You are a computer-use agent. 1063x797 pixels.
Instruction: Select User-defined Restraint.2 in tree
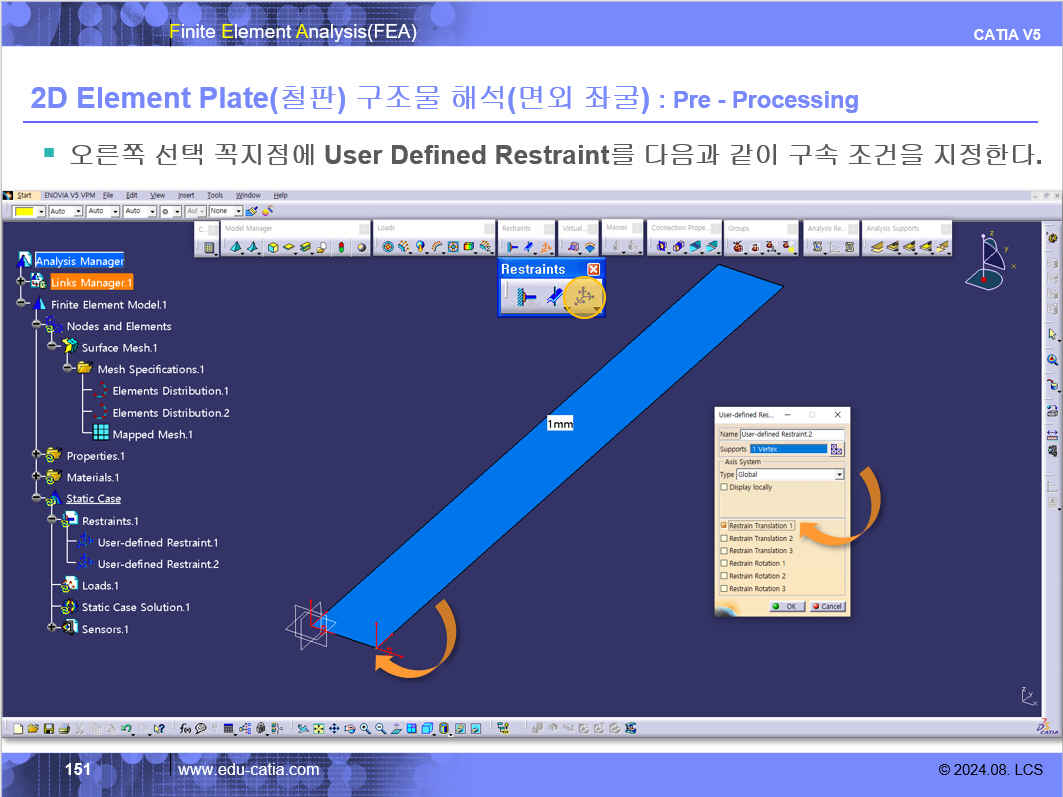click(x=158, y=564)
